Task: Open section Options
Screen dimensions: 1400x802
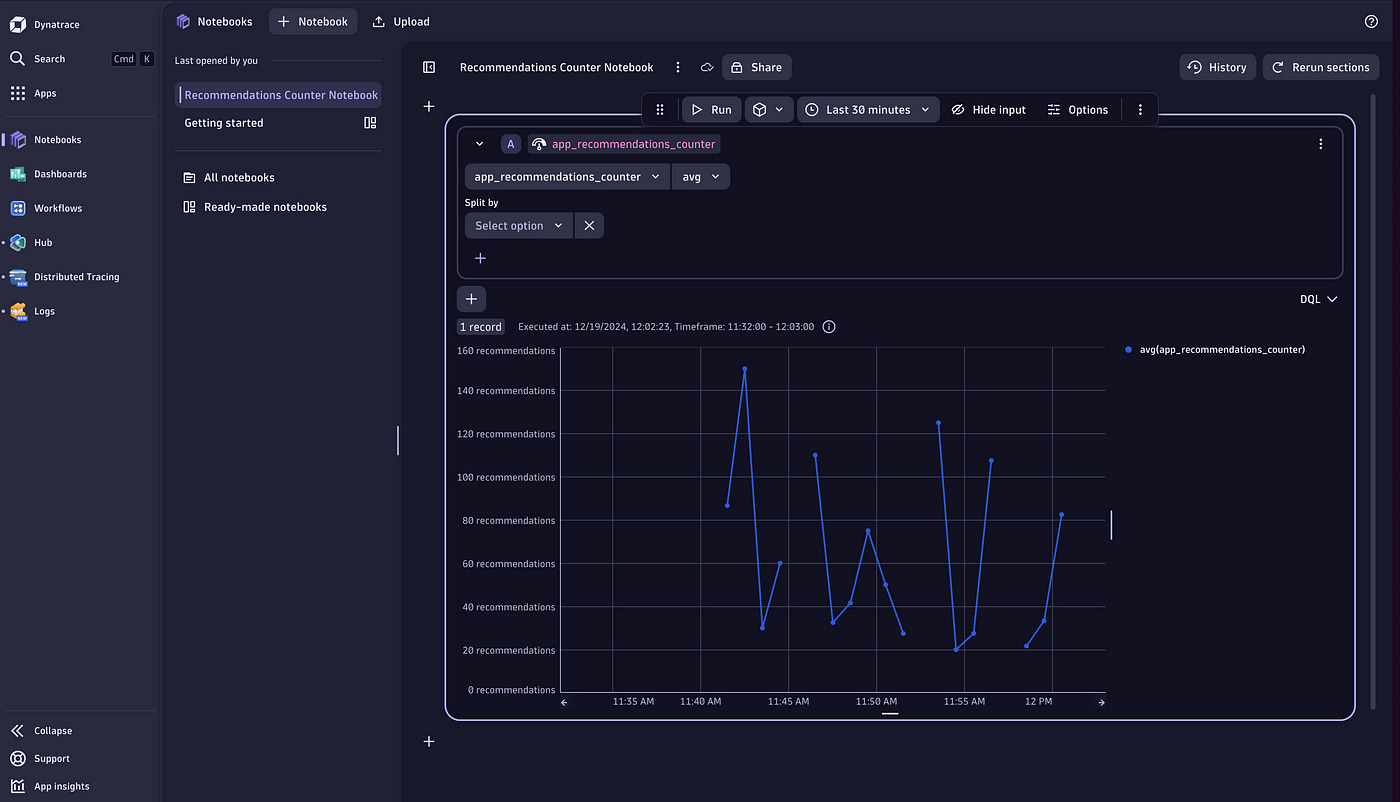Action: pos(1078,110)
